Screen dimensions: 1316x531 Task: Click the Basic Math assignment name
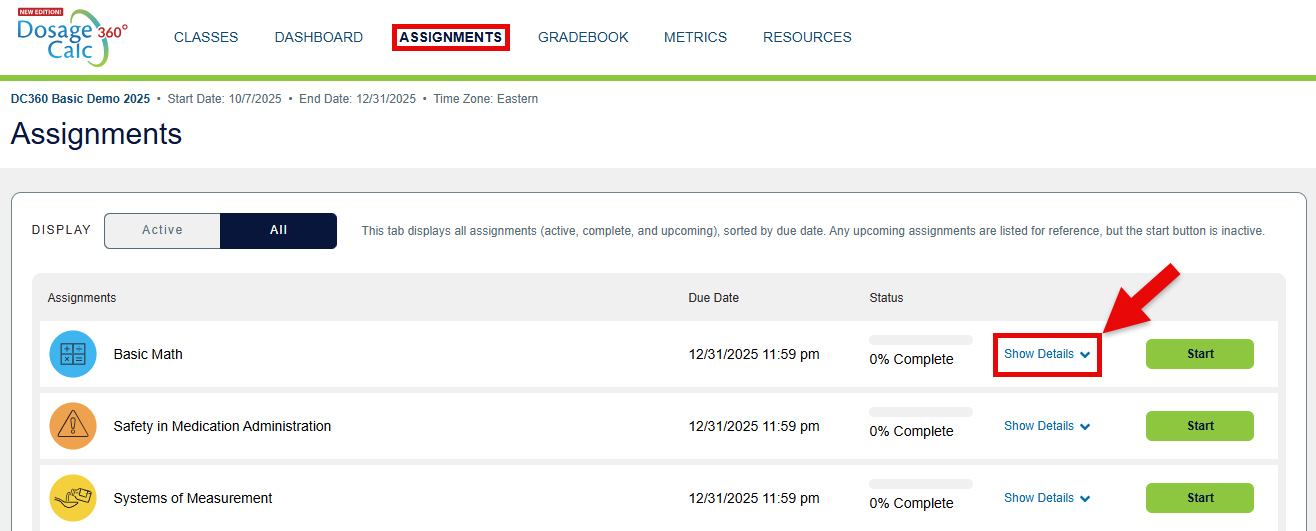[x=148, y=354]
